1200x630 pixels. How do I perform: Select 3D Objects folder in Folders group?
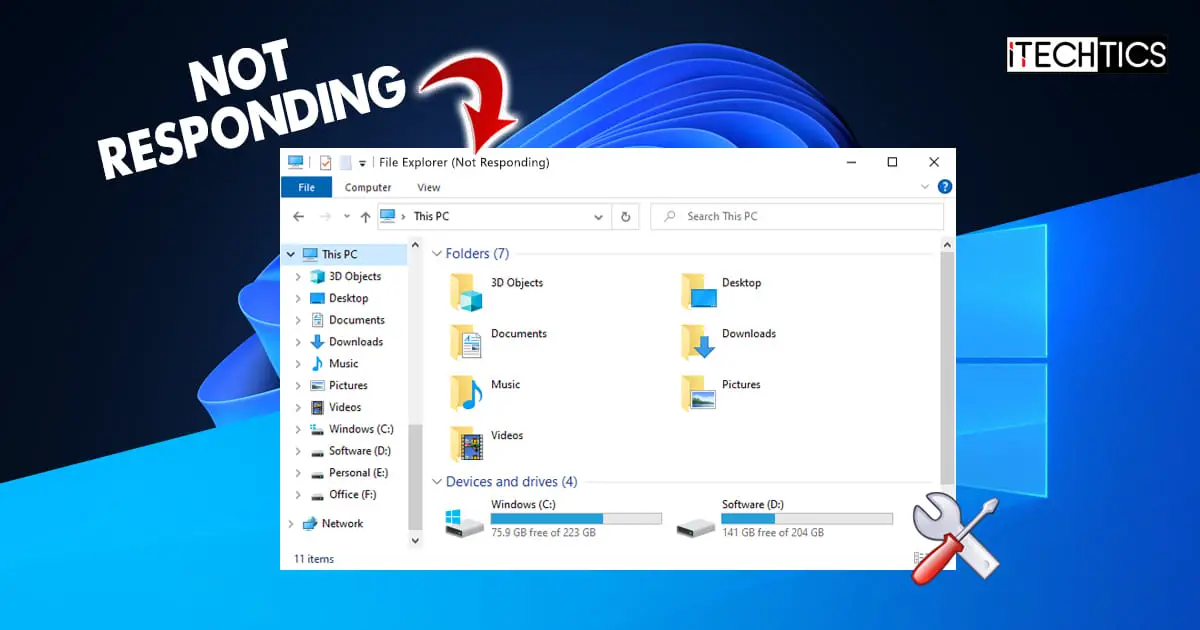coord(496,291)
